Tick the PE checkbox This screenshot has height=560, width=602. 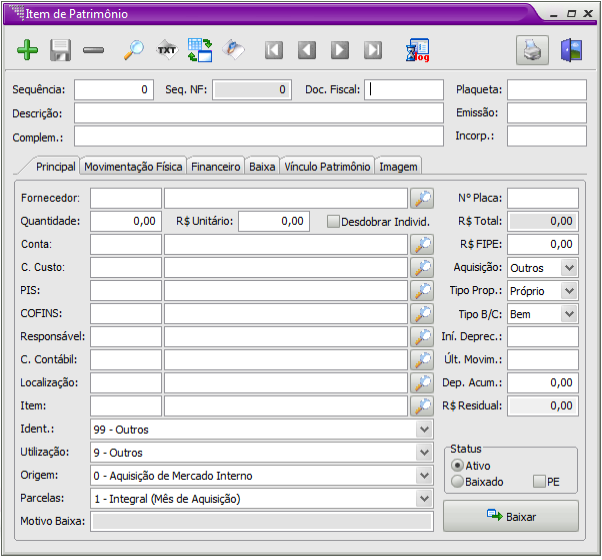[x=539, y=481]
